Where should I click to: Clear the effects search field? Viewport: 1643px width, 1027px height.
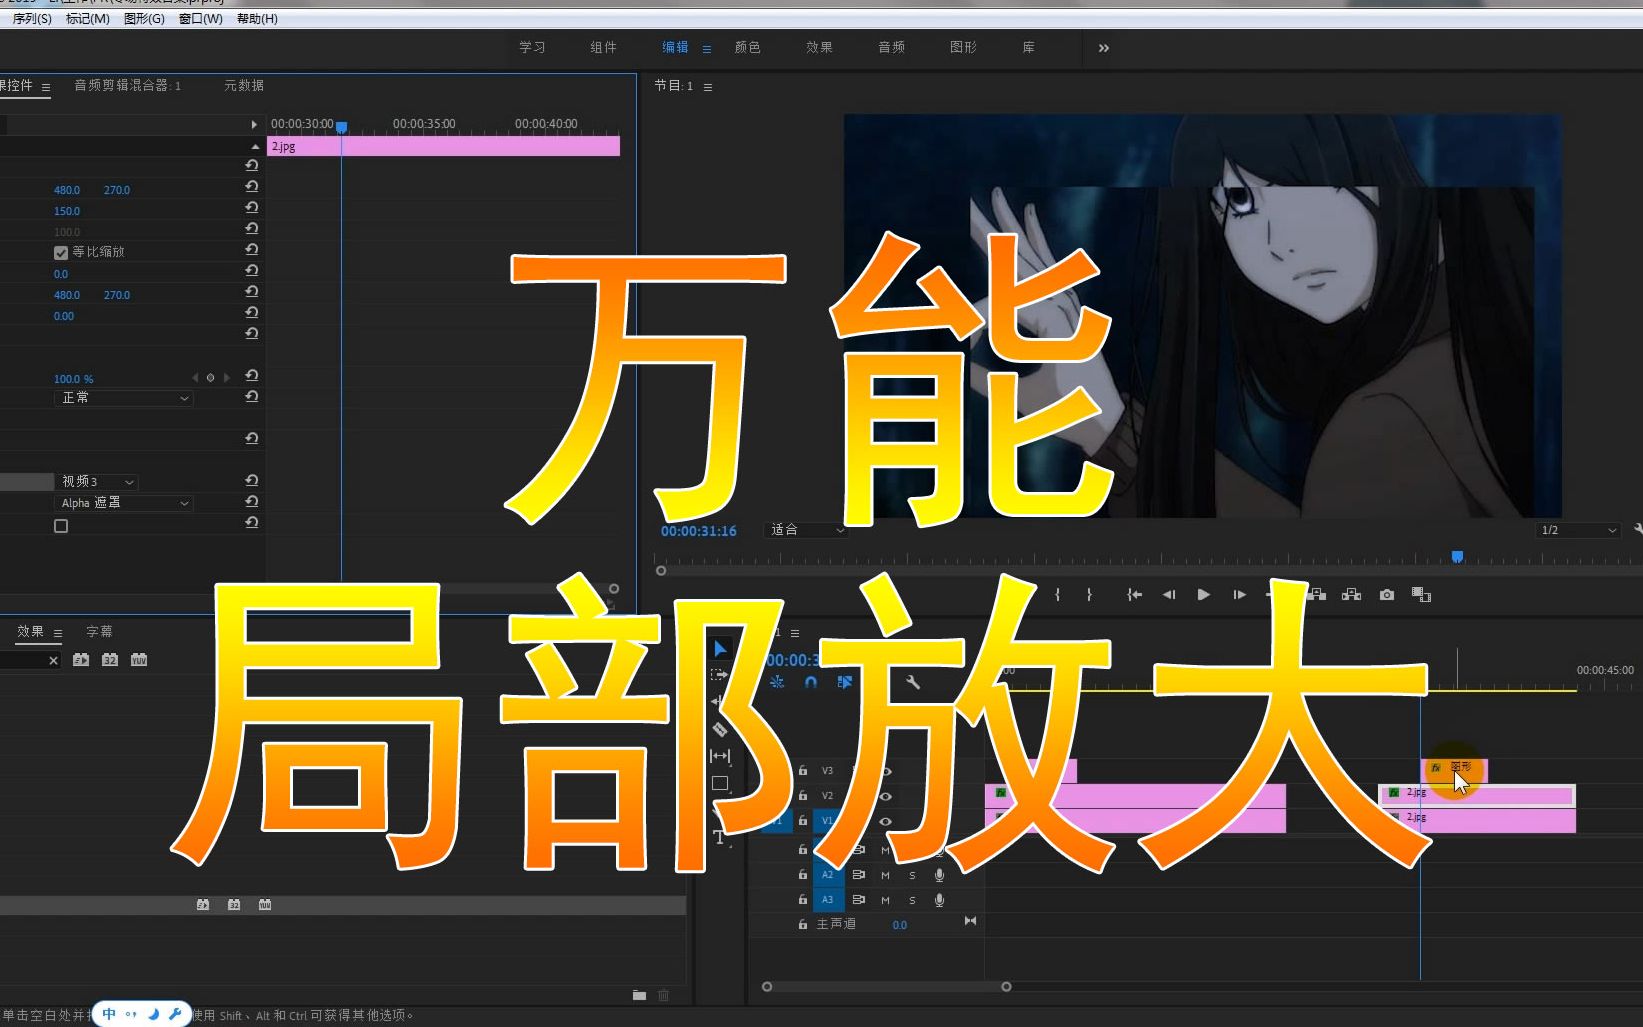54,660
